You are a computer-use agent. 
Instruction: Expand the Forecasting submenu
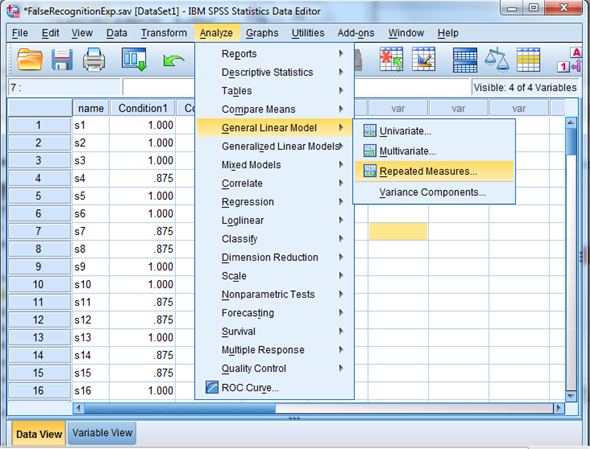275,313
